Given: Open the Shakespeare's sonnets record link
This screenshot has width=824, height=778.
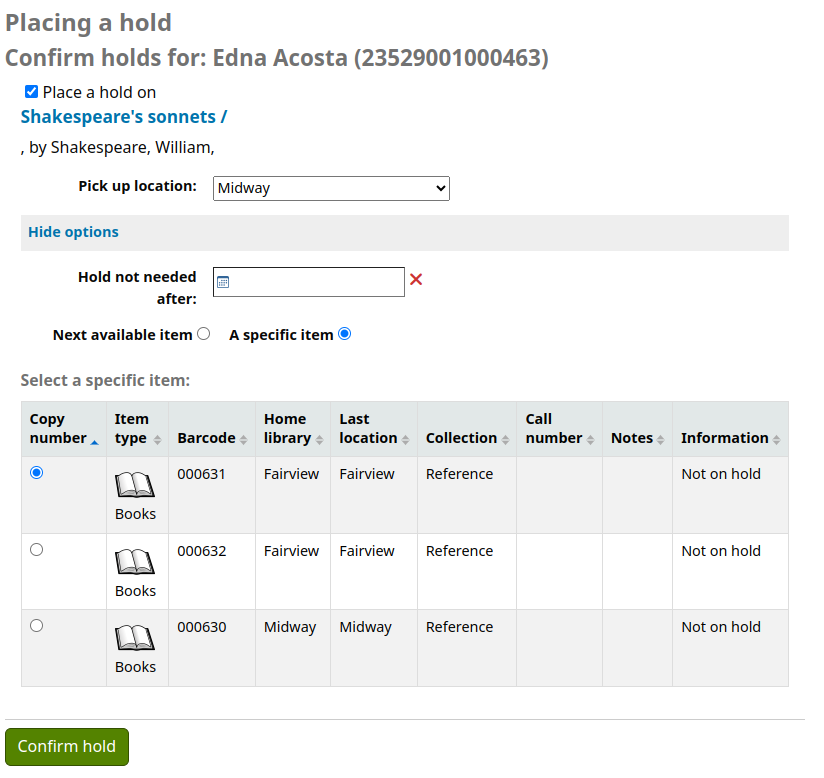Looking at the screenshot, I should click(124, 117).
